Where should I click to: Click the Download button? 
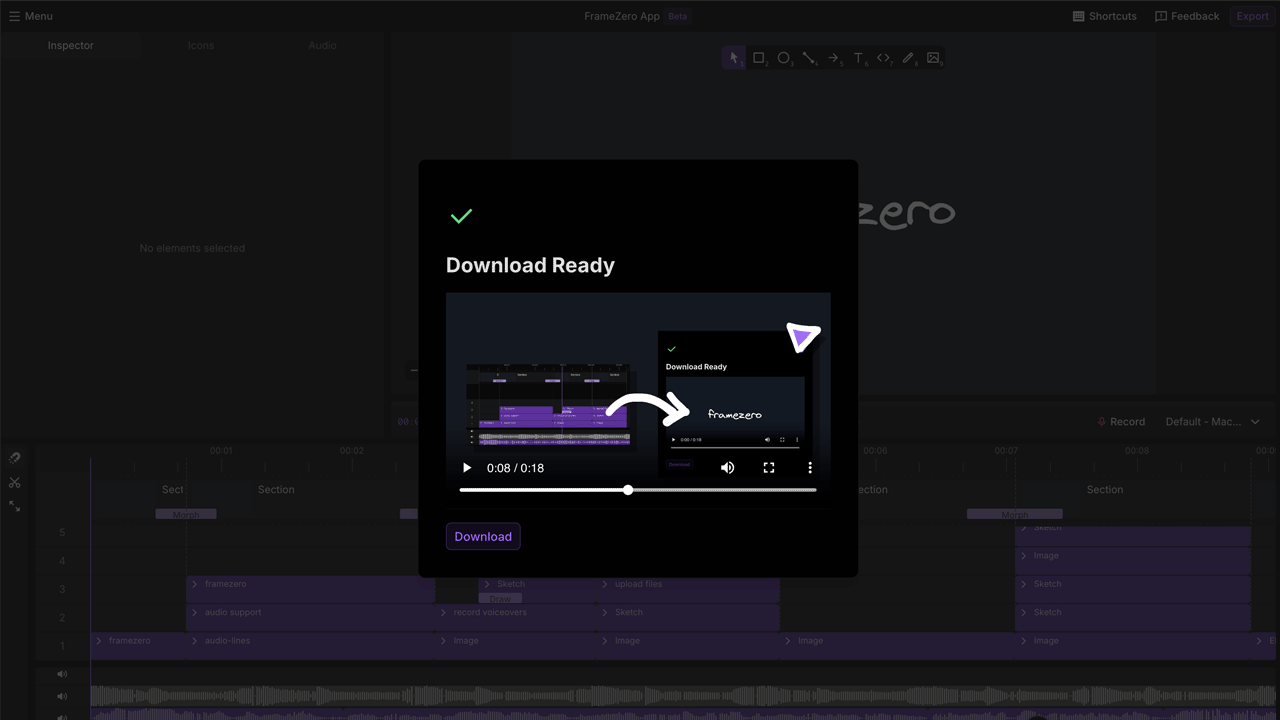483,536
